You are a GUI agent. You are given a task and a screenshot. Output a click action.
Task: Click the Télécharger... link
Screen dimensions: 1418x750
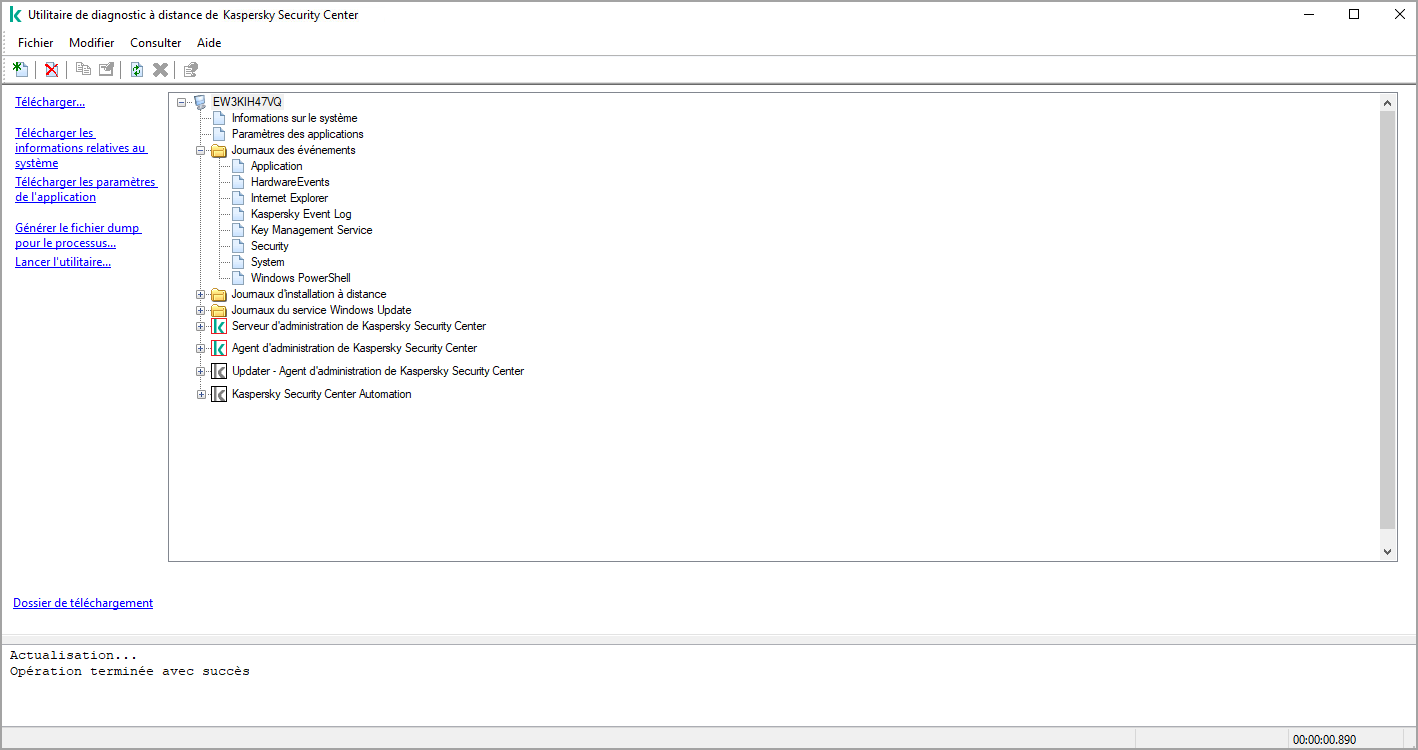tap(50, 102)
